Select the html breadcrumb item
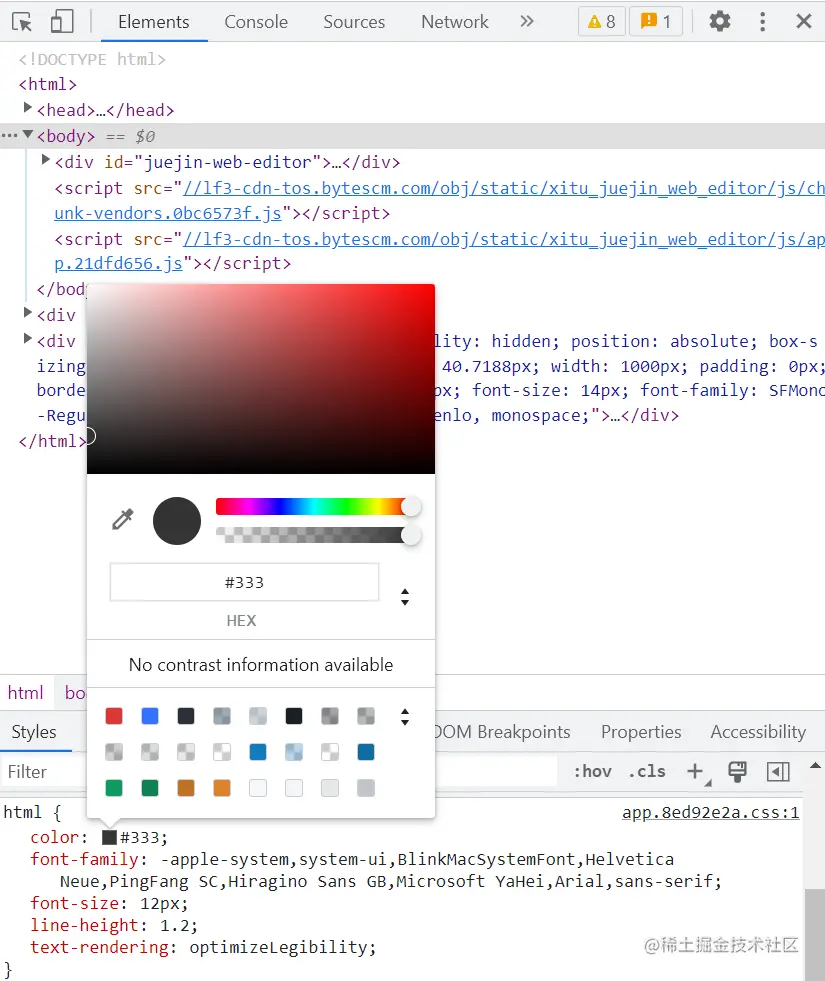 click(x=26, y=693)
